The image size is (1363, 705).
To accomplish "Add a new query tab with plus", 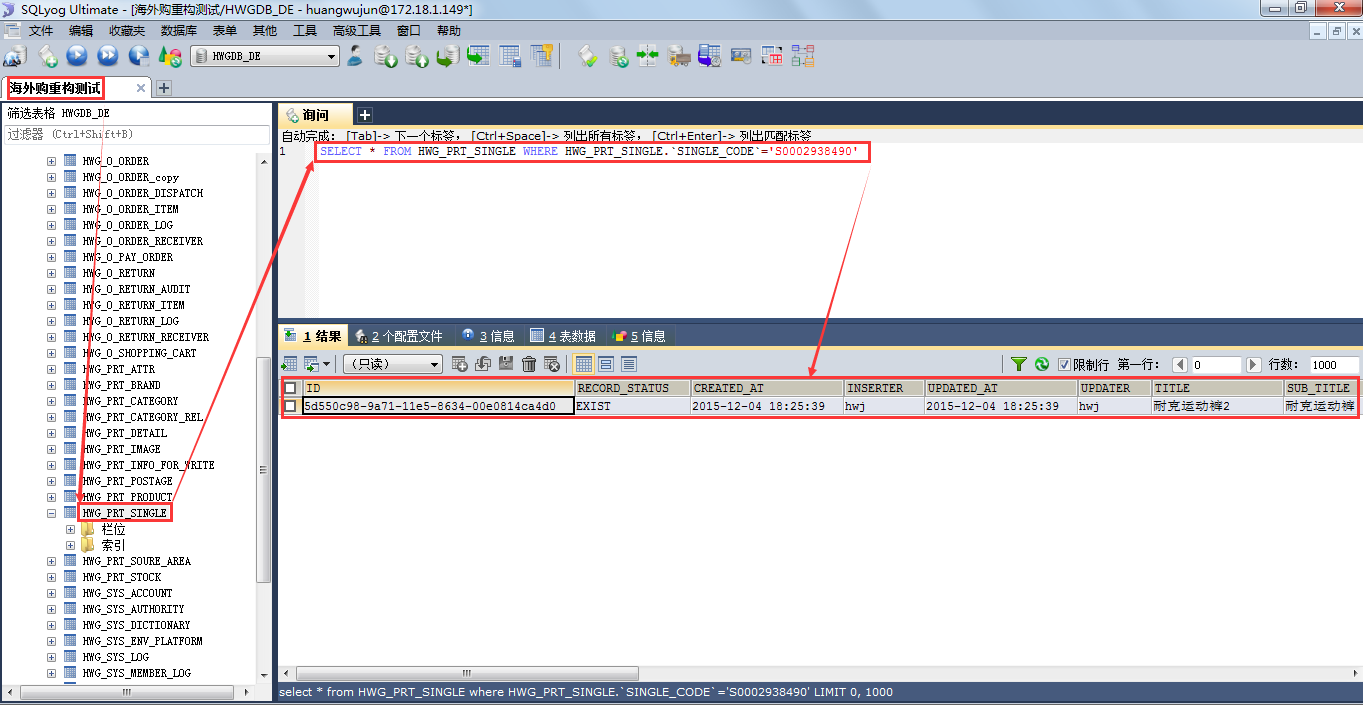I will point(365,115).
